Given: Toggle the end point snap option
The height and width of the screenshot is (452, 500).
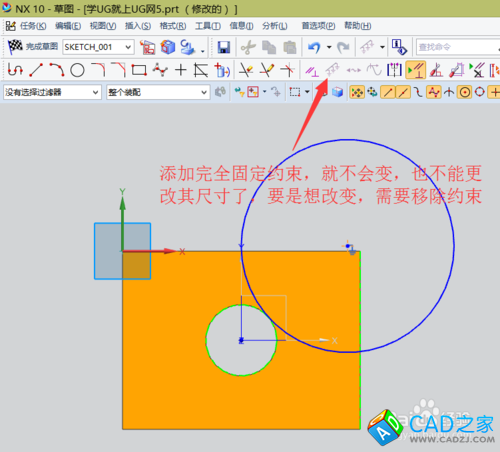Looking at the screenshot, I should click(387, 92).
